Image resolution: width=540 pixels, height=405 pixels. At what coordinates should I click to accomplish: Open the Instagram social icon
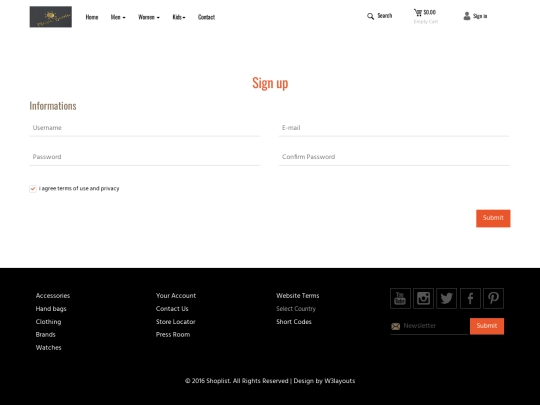tap(423, 298)
